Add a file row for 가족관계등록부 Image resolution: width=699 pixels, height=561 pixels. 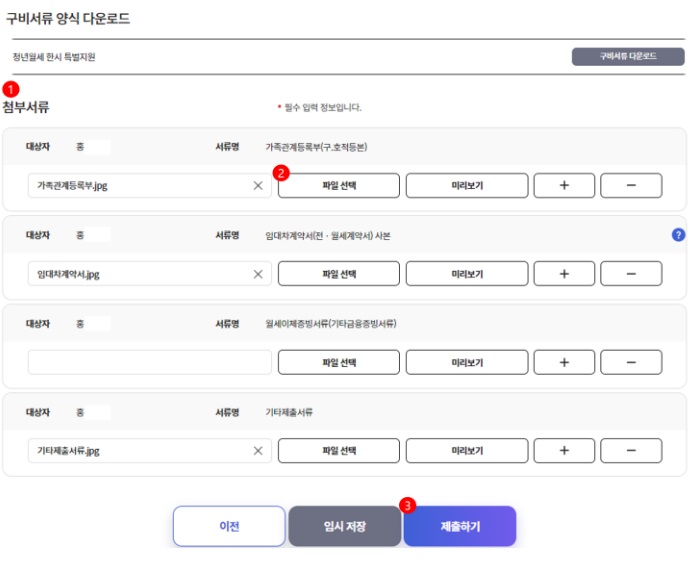564,186
